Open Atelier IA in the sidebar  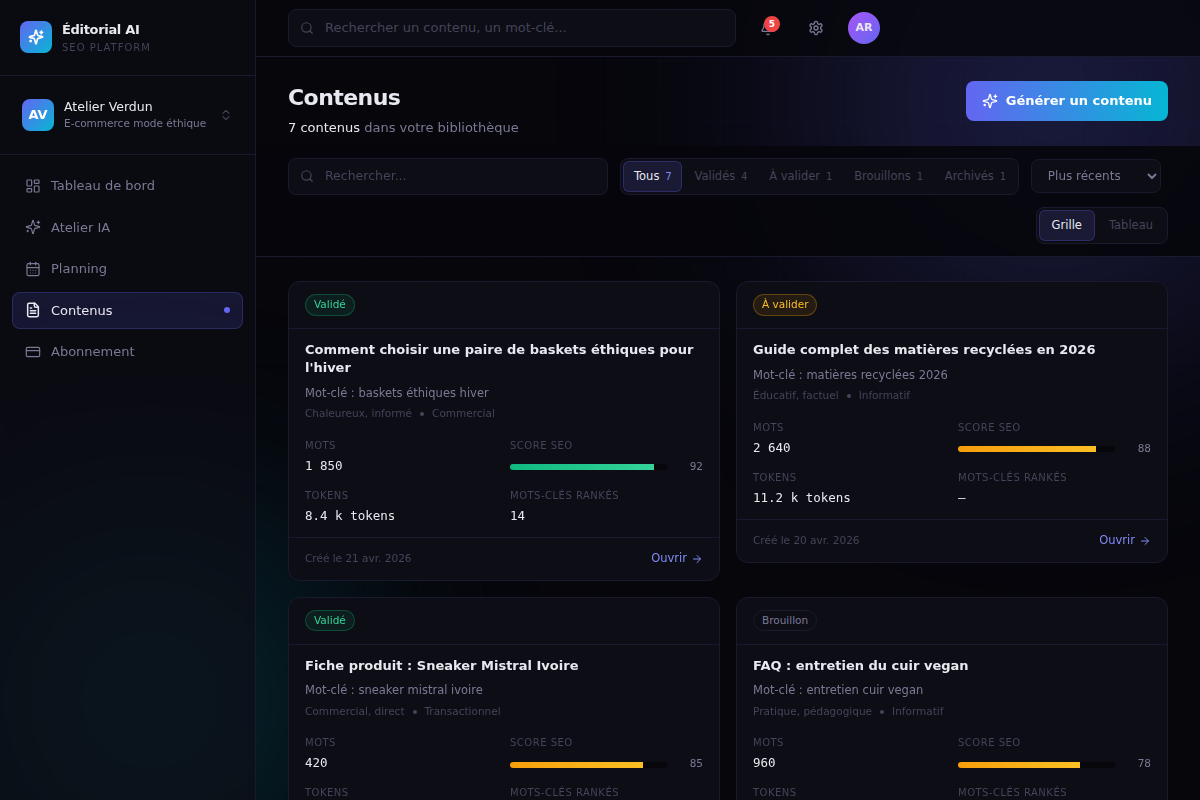[x=127, y=227]
